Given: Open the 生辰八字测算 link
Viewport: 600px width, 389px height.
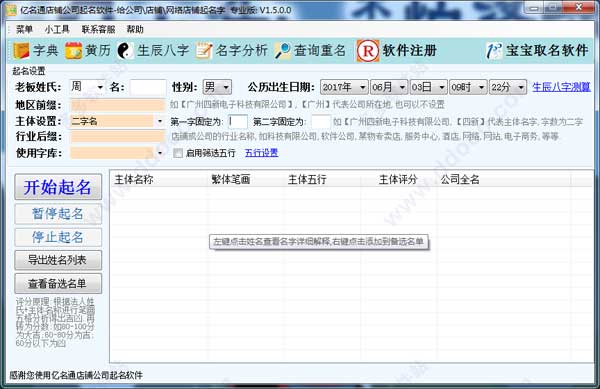Looking at the screenshot, I should point(561,87).
